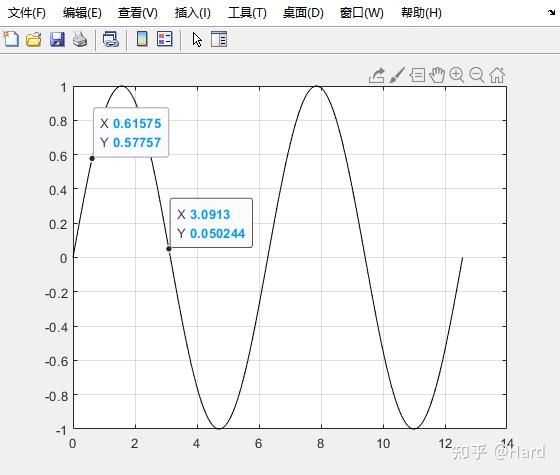Click the data tip showing X 3.0913
Screen dimensions: 560x475
pos(211,223)
